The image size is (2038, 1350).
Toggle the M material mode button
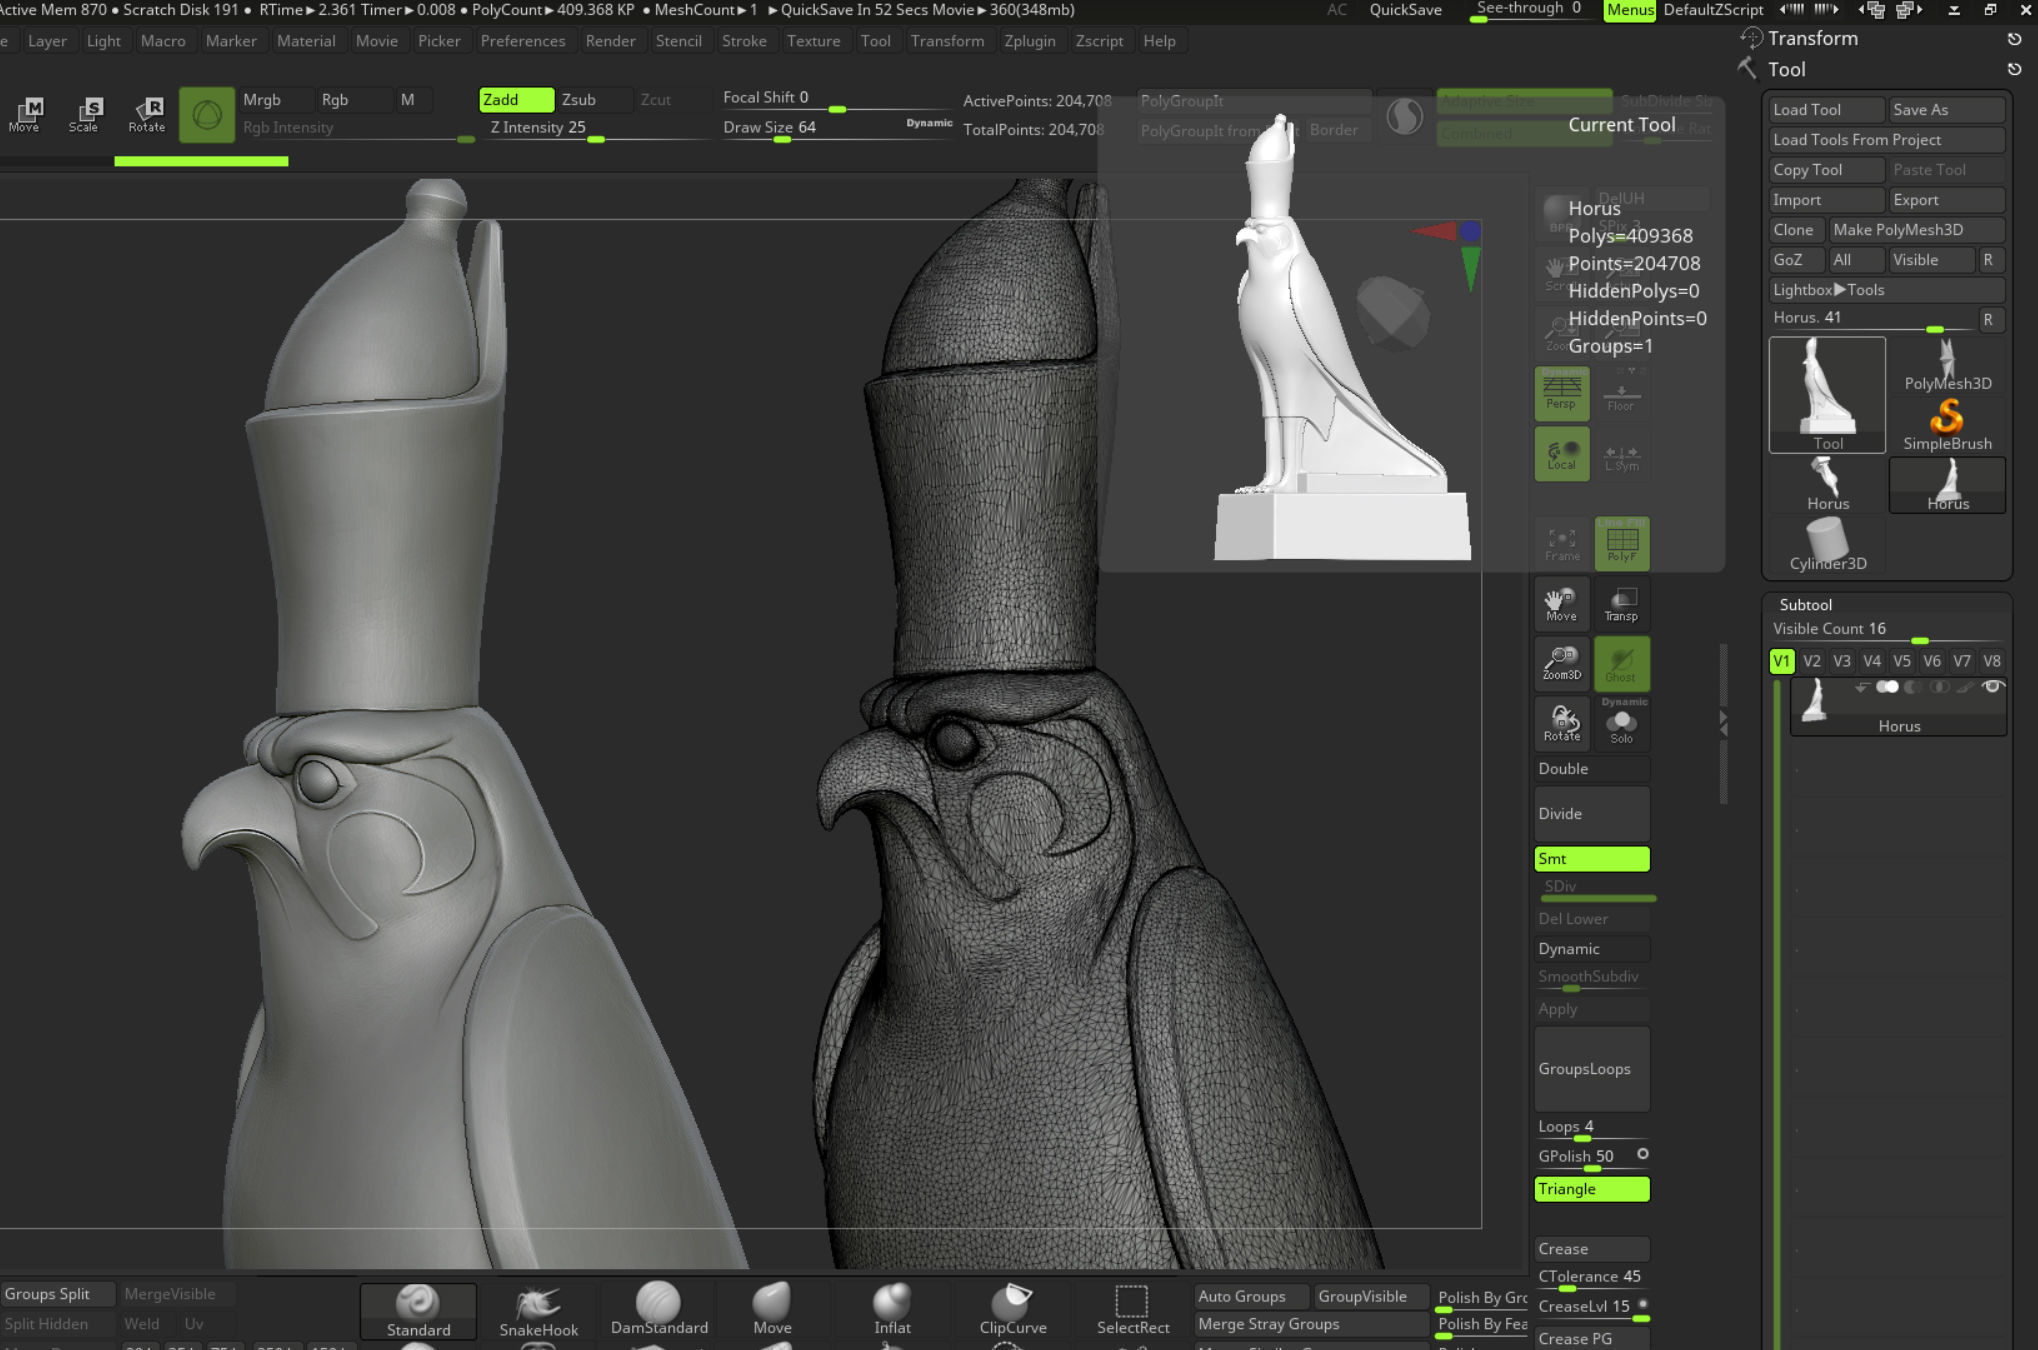coord(414,100)
